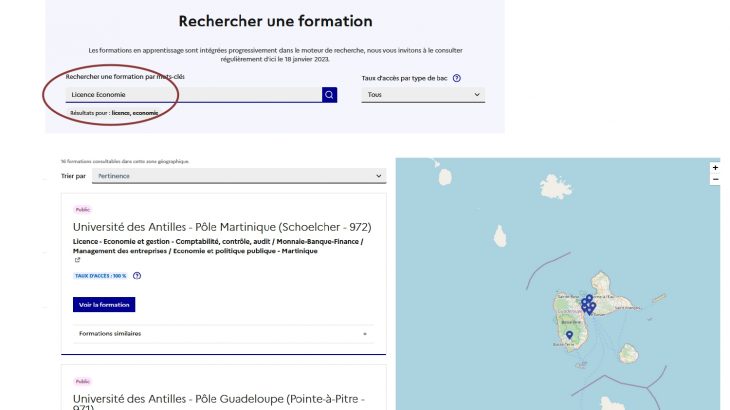The width and height of the screenshot is (730, 410).
Task: Click the 'Public' tag on the Guadeloupe card
Action: tap(81, 381)
